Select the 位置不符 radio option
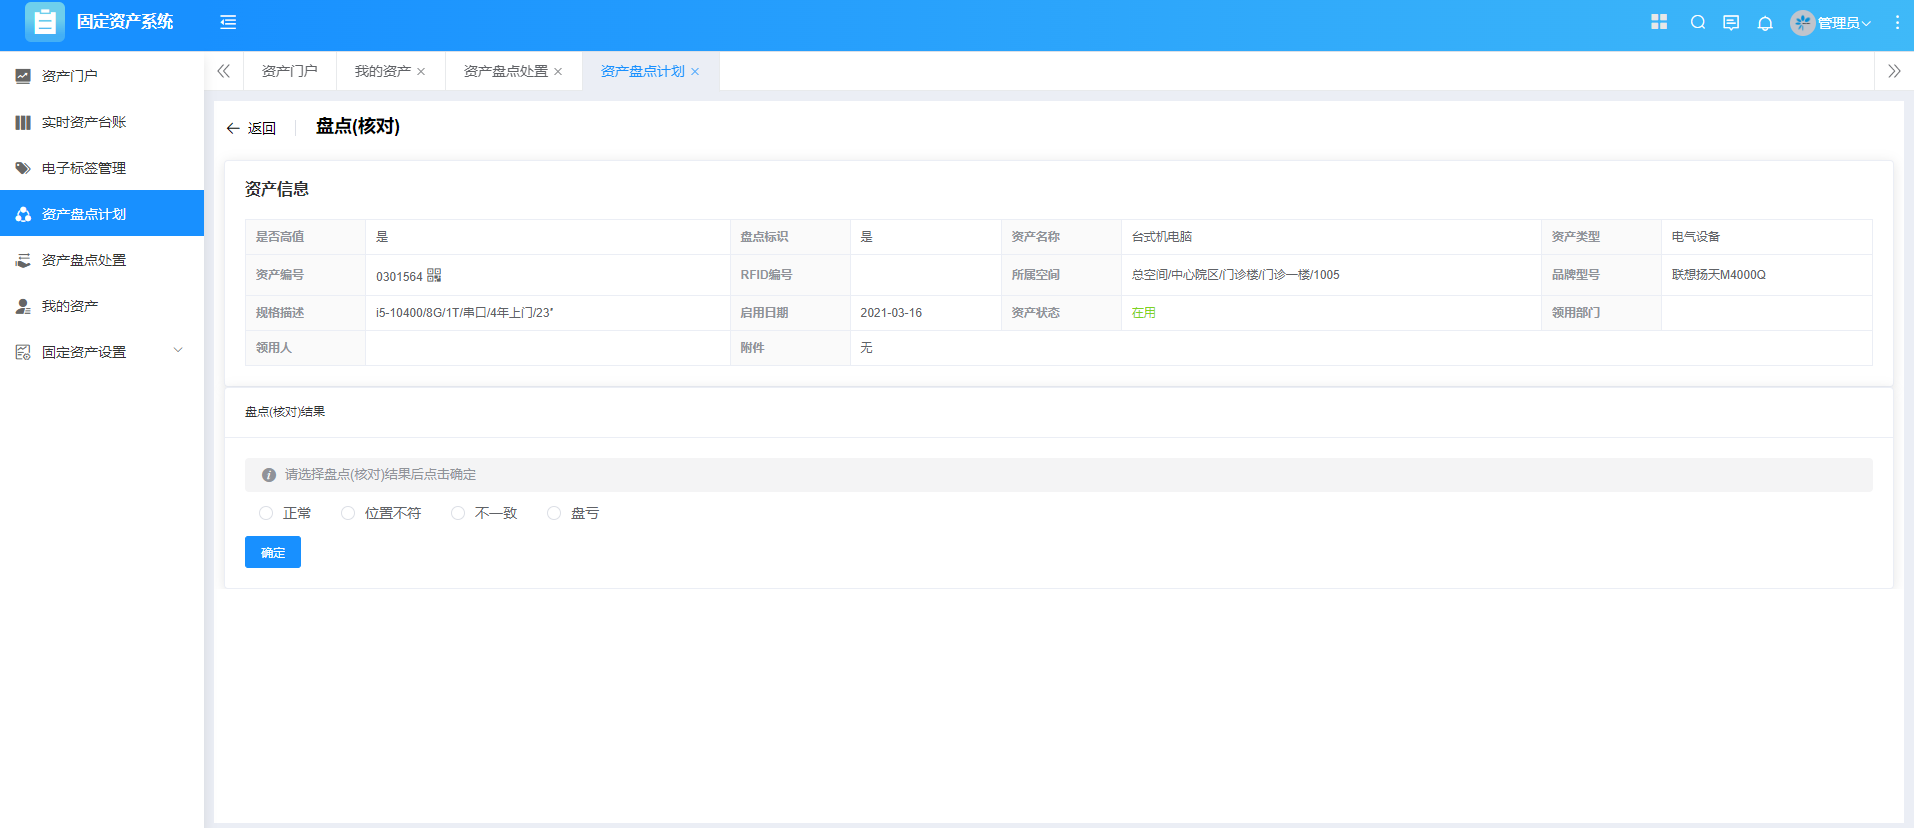The image size is (1914, 828). coord(348,513)
